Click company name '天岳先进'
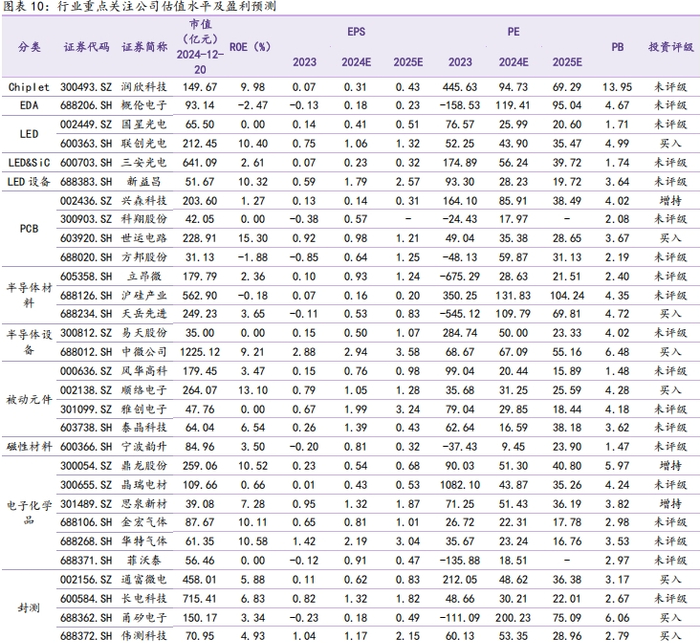This screenshot has height=643, width=700. (144, 314)
